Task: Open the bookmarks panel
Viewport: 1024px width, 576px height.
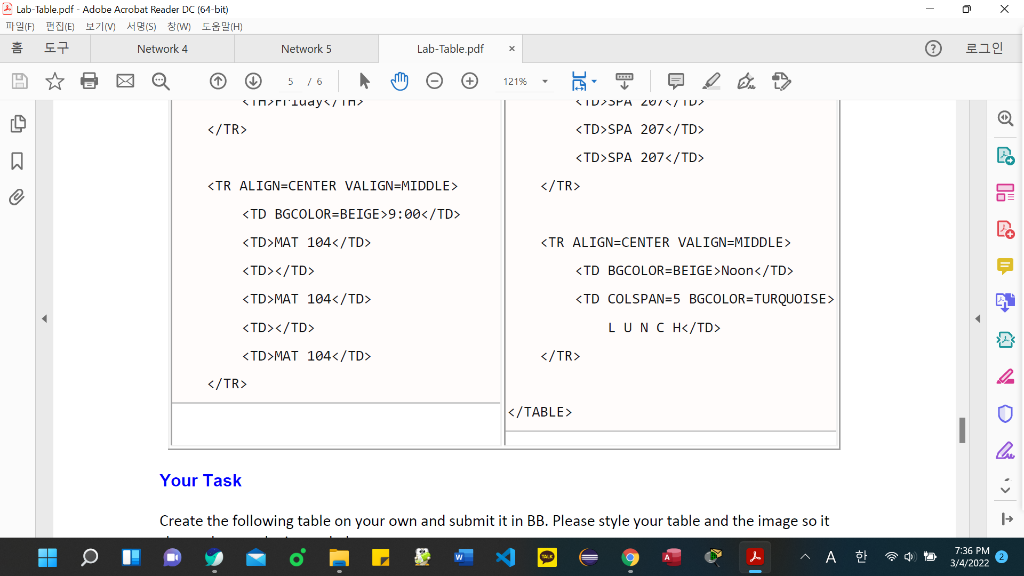Action: pos(17,161)
